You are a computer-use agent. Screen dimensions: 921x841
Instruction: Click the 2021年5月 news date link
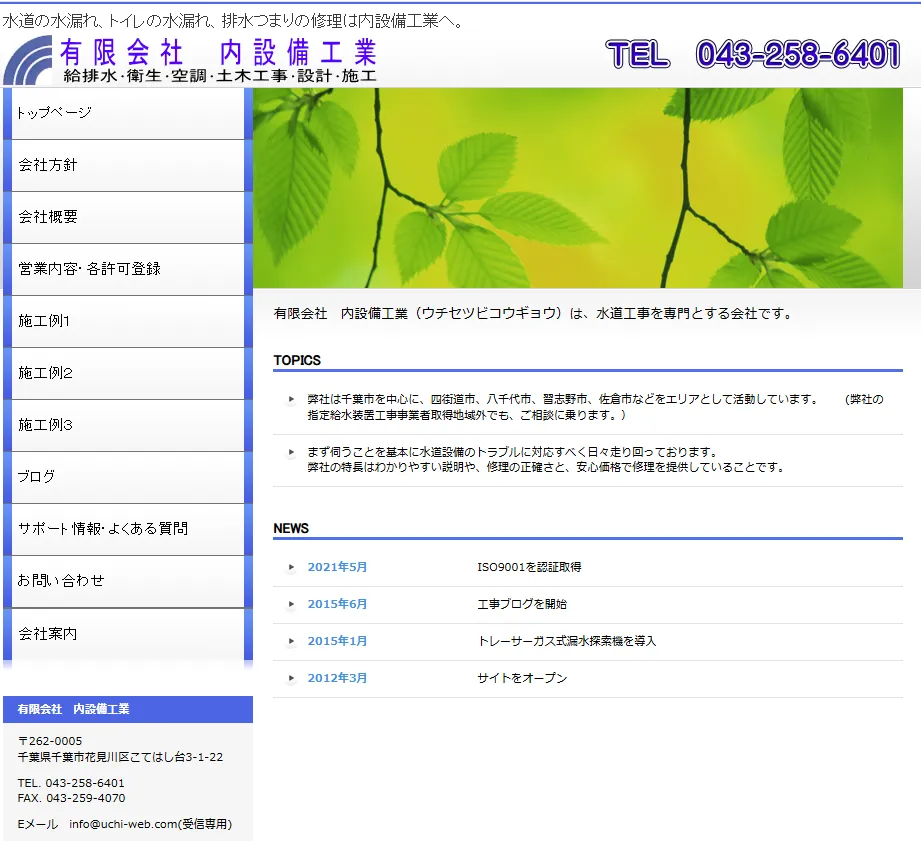tap(337, 567)
